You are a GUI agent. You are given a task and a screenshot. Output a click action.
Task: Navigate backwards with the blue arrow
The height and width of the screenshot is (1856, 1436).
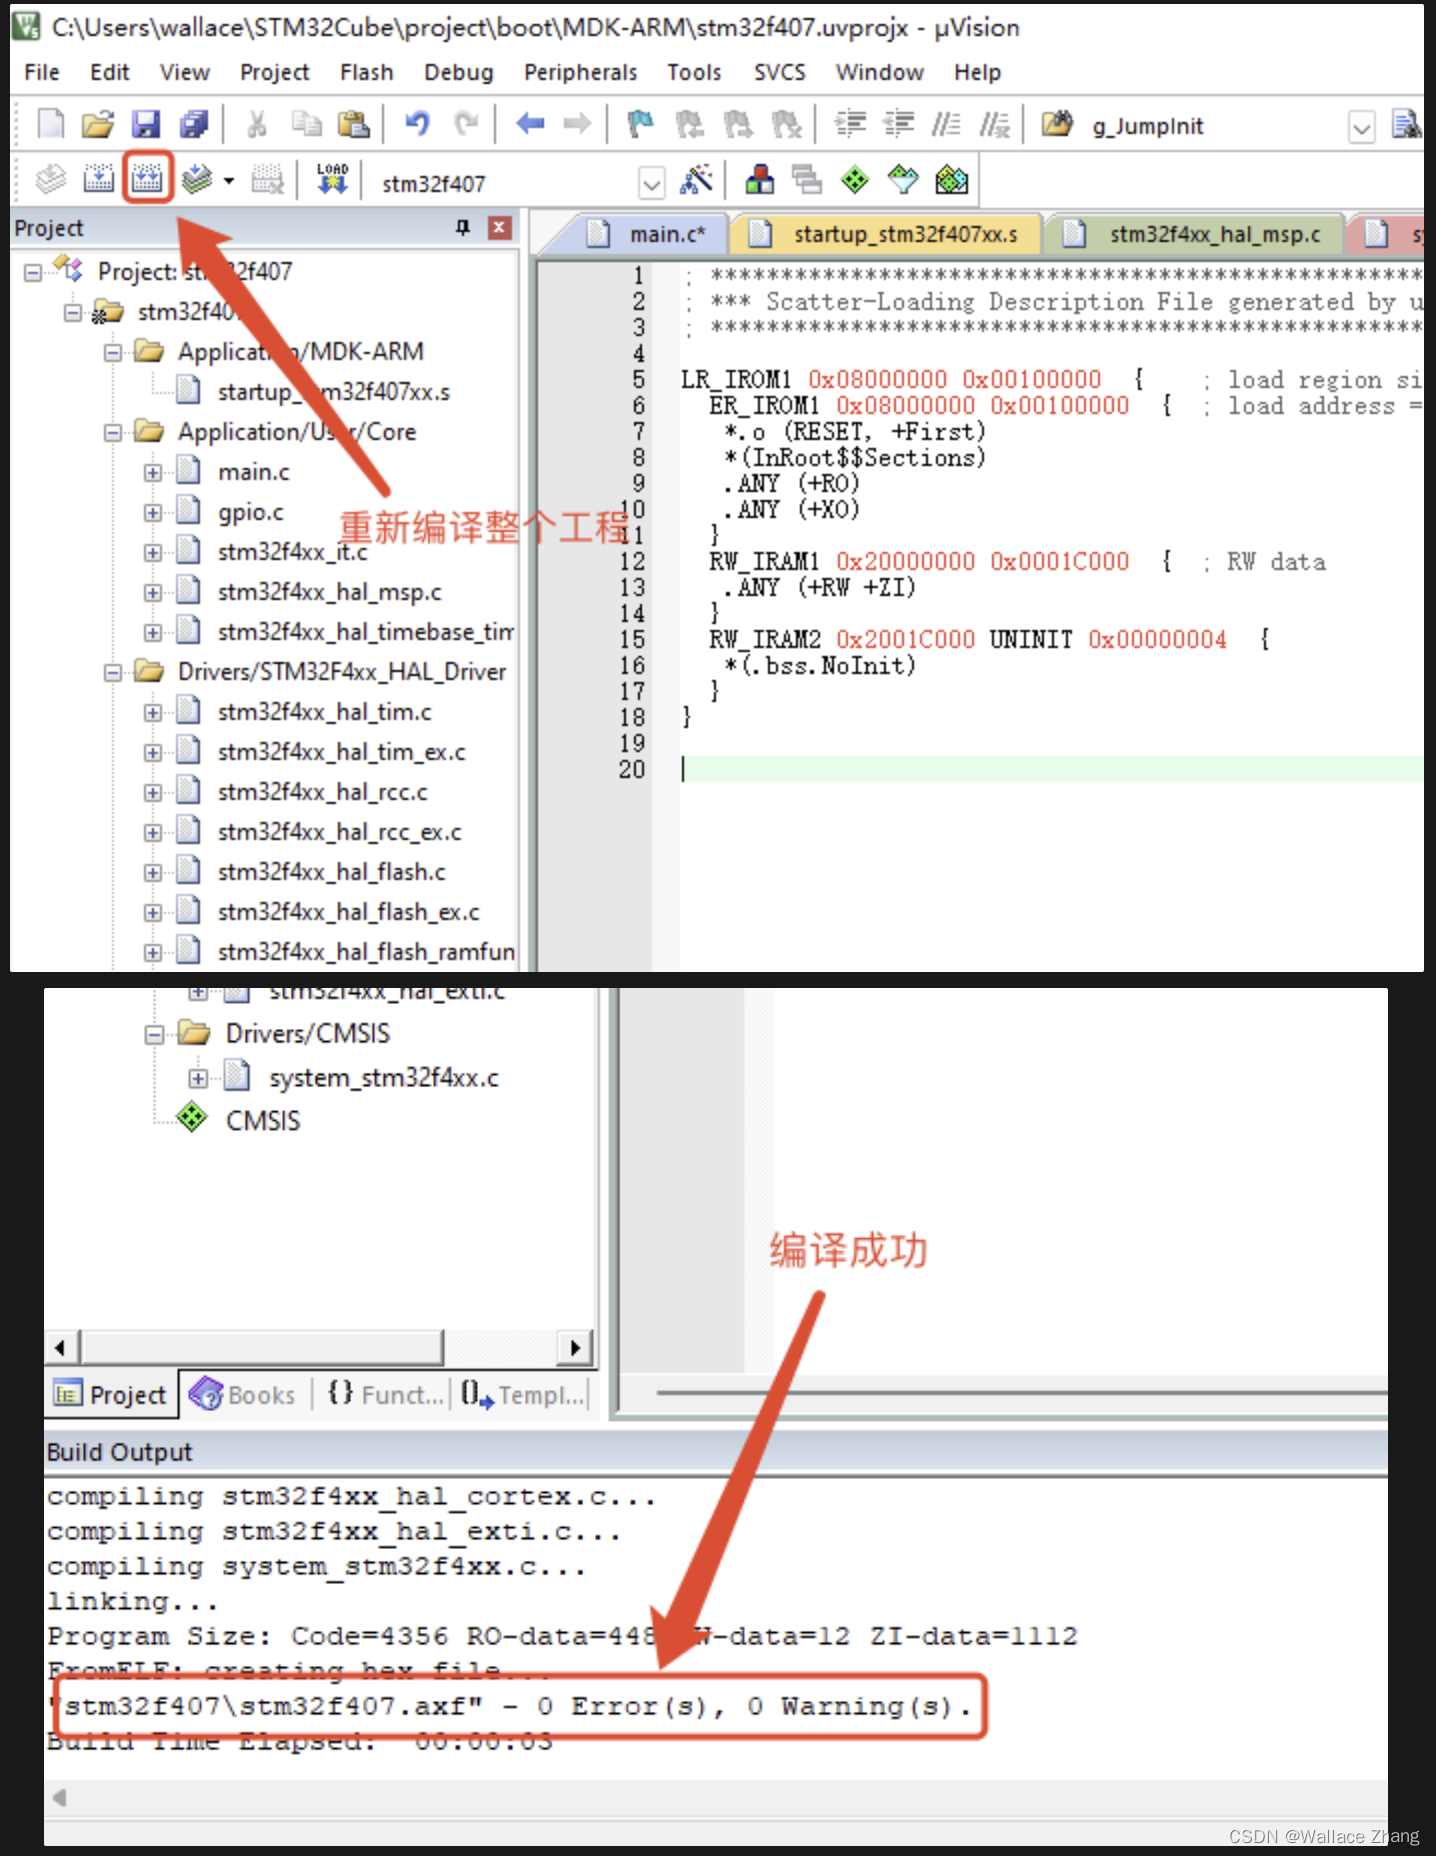pos(529,124)
